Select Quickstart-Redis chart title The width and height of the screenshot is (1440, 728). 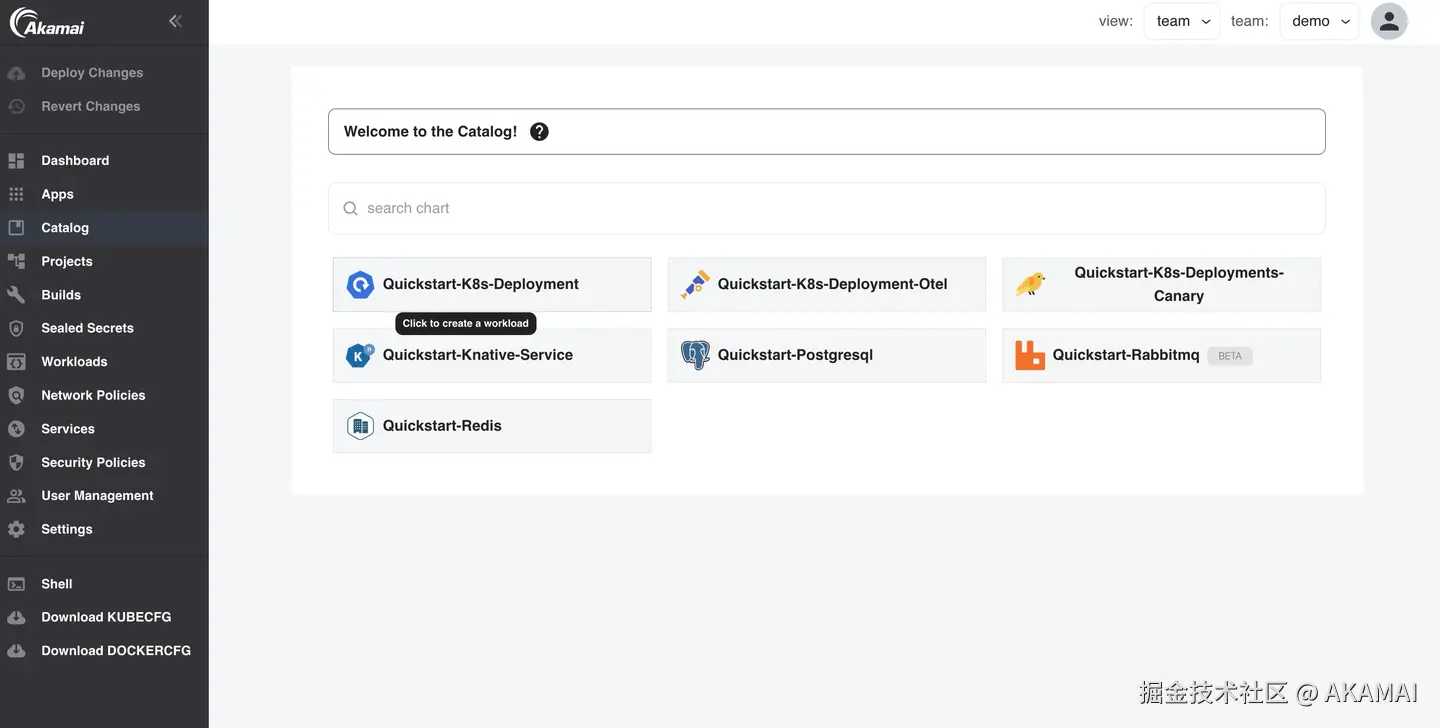(442, 426)
